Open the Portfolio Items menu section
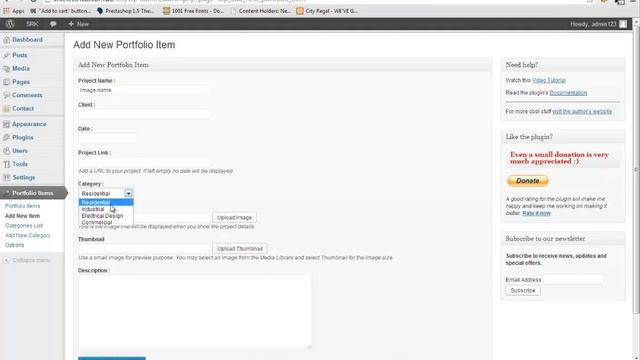The image size is (640, 360). click(x=33, y=193)
